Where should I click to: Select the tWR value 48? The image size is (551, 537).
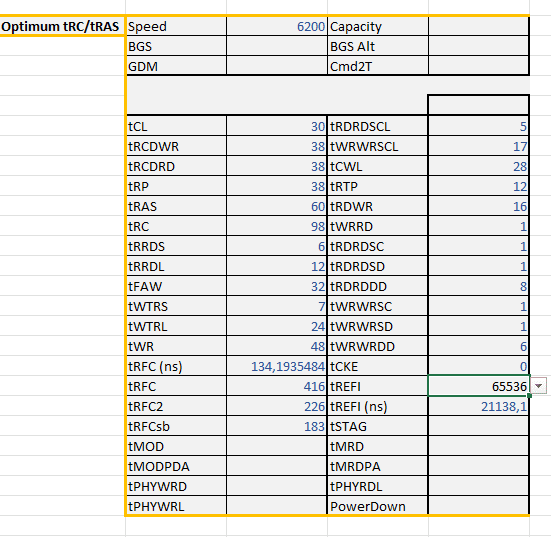coord(277,347)
